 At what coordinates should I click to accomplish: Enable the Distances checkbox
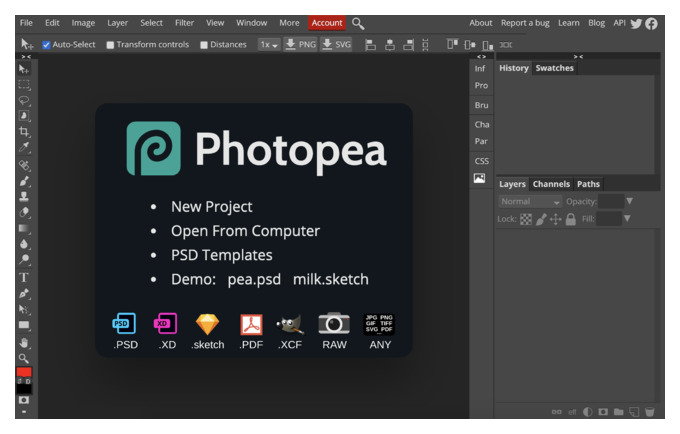[204, 45]
